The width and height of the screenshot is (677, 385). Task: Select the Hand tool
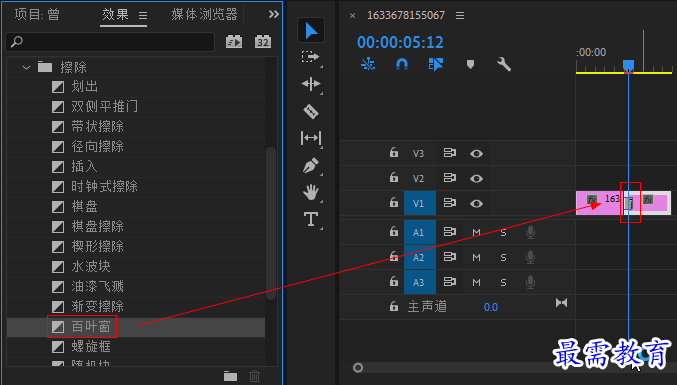(311, 192)
